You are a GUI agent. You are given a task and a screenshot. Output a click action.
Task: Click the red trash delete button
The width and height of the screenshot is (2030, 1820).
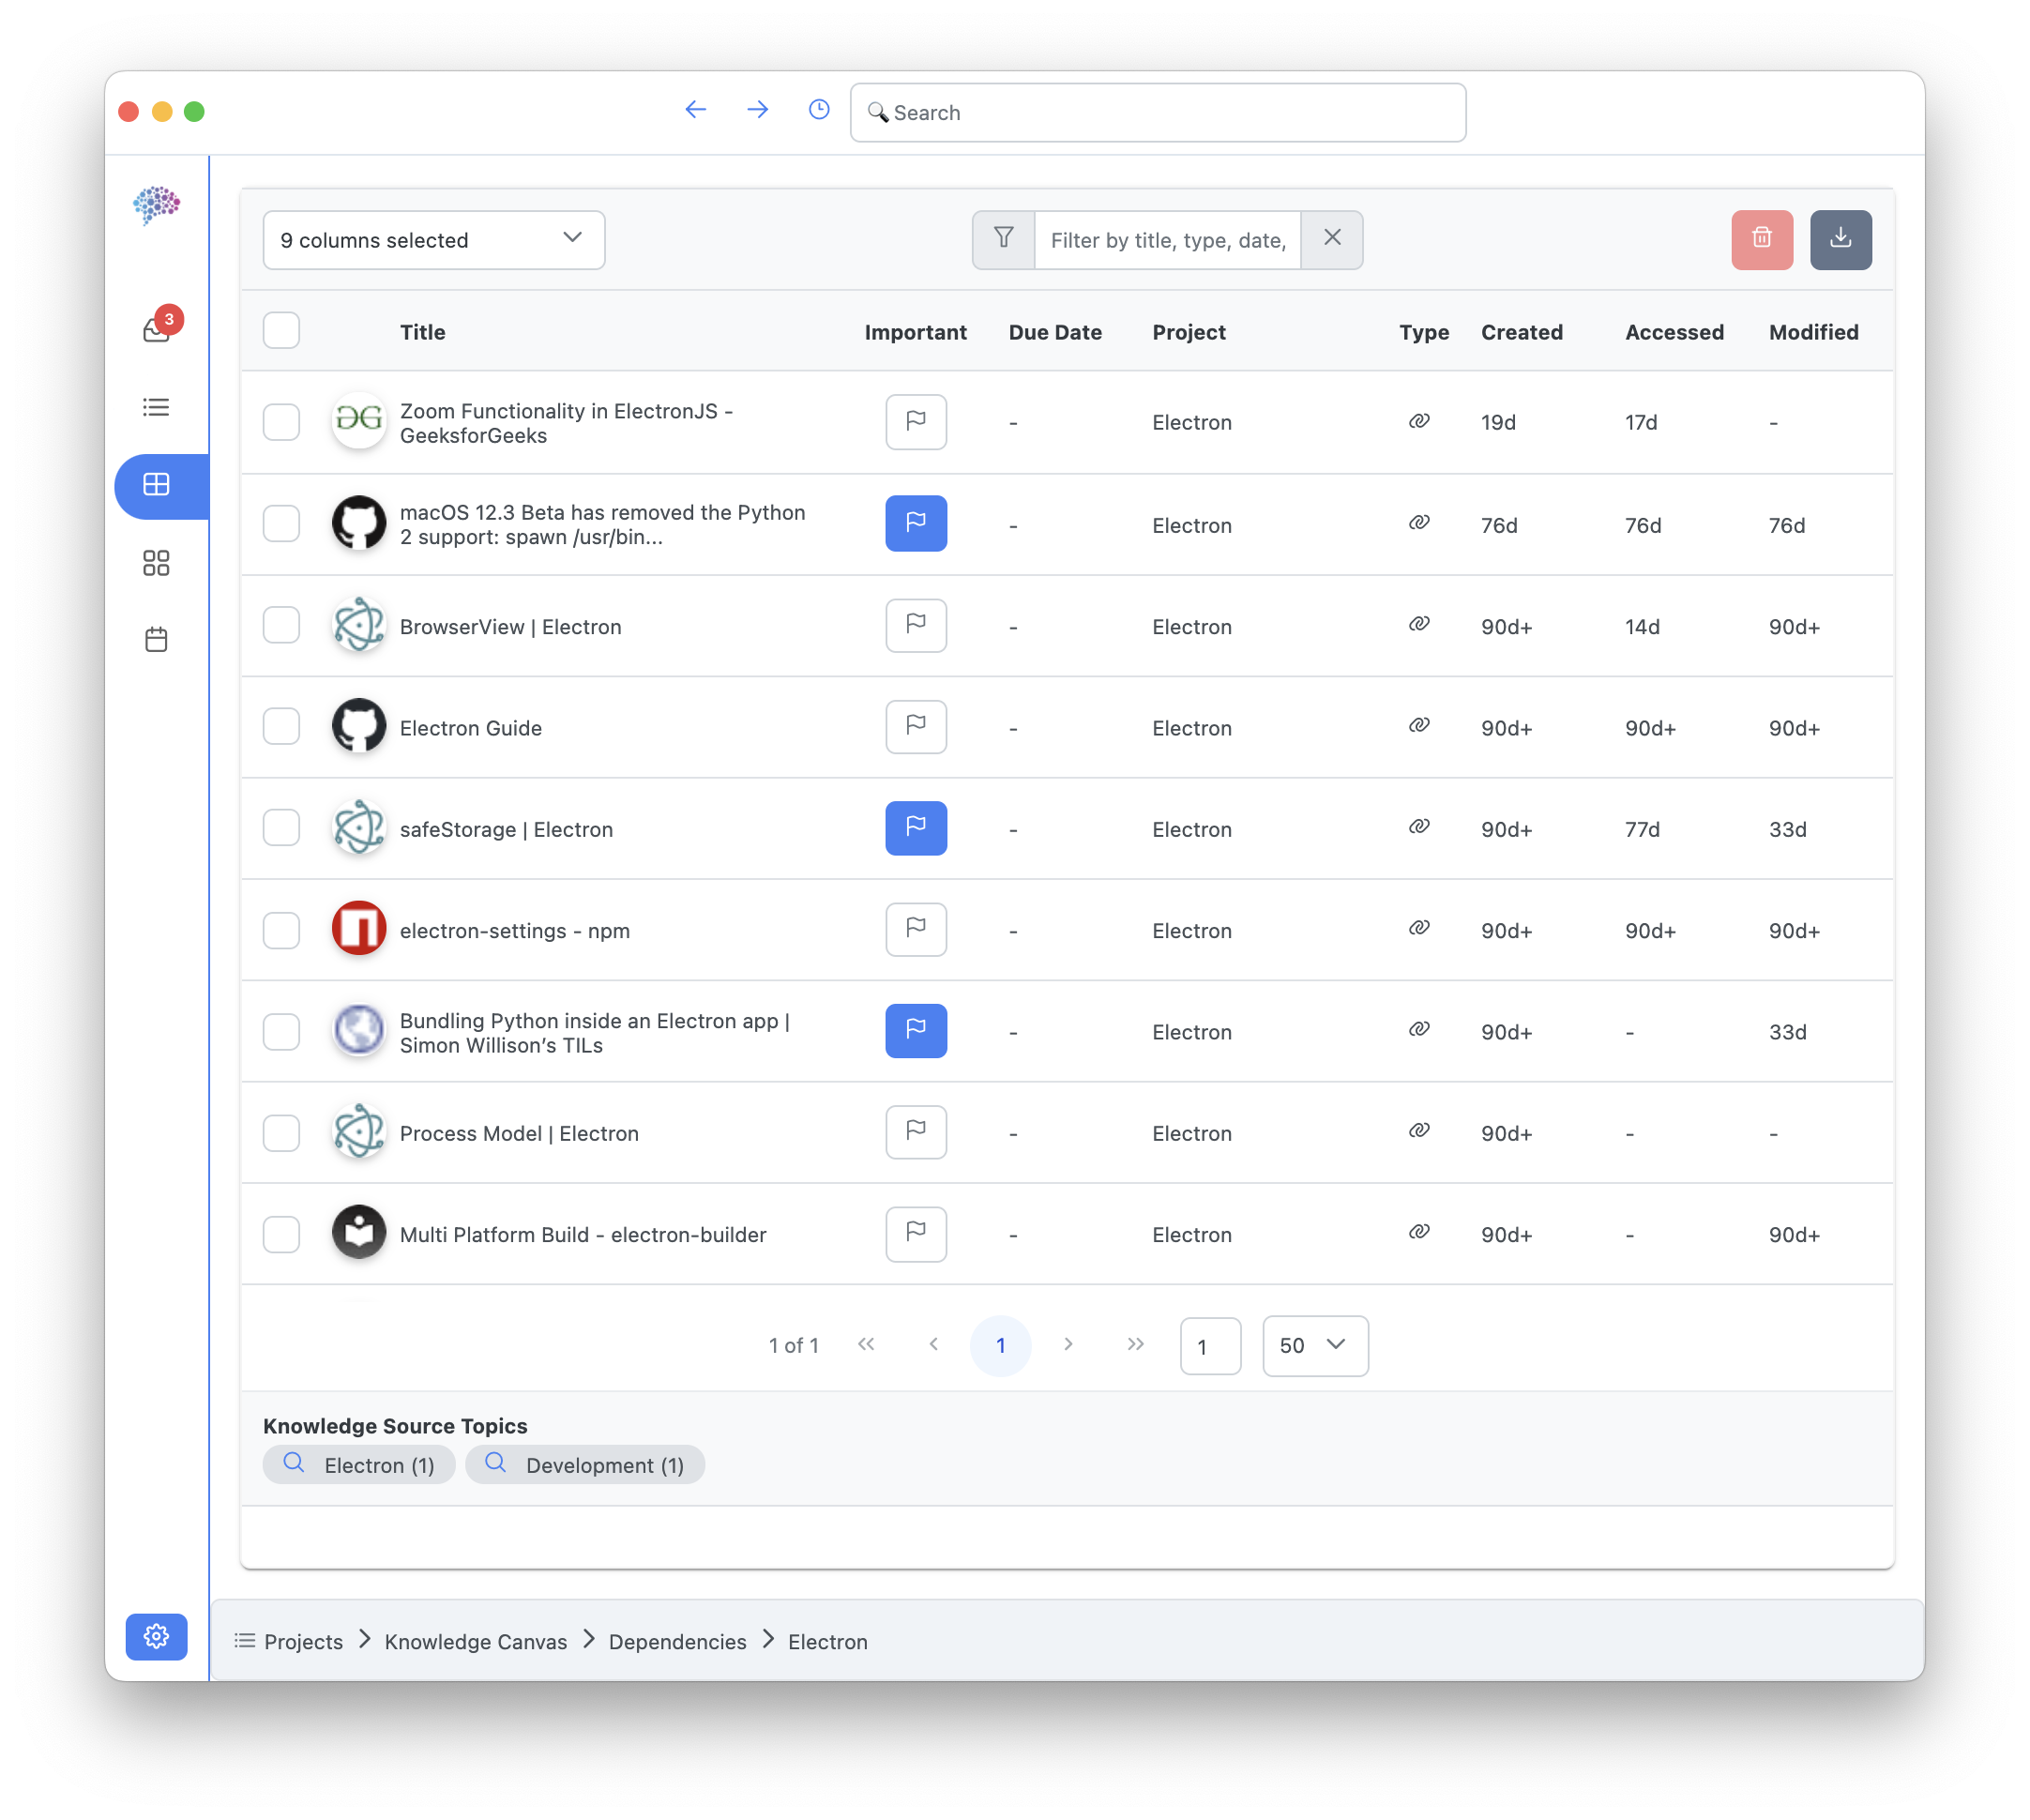[x=1761, y=239]
